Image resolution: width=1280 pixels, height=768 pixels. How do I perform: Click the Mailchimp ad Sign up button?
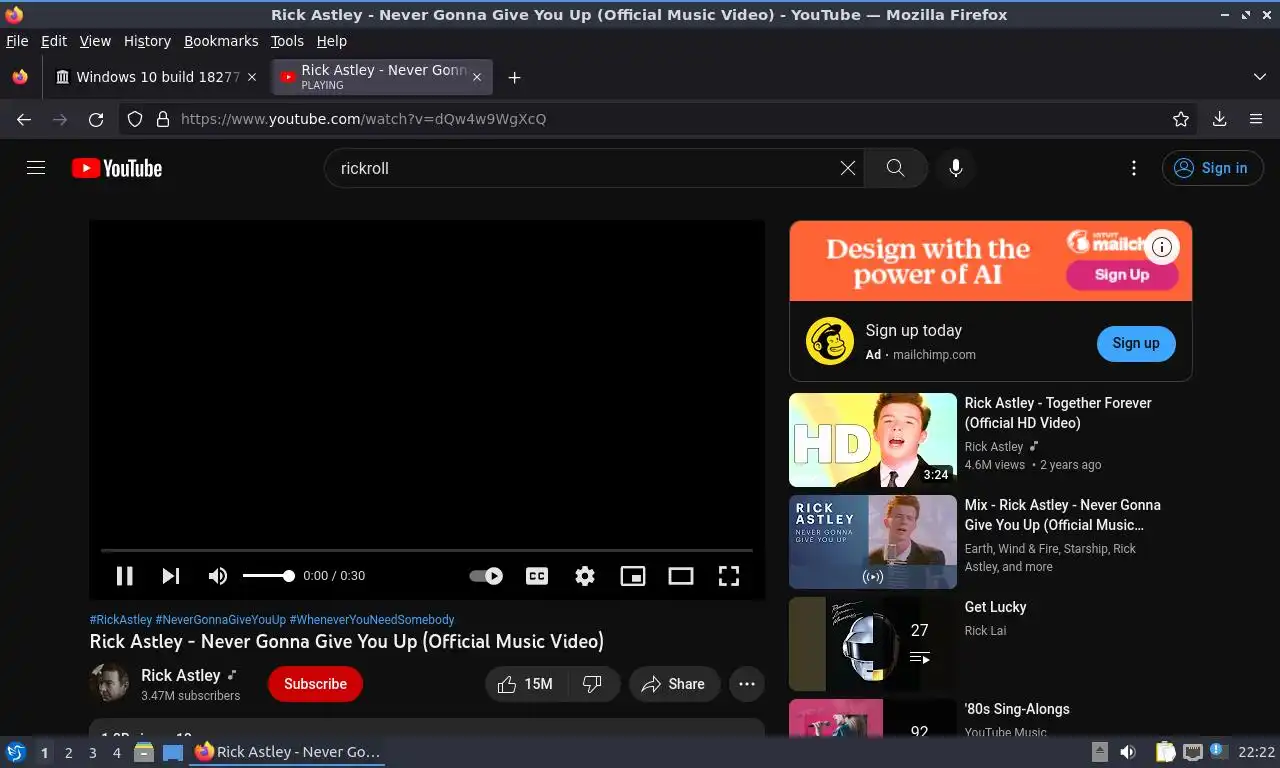(x=1136, y=343)
